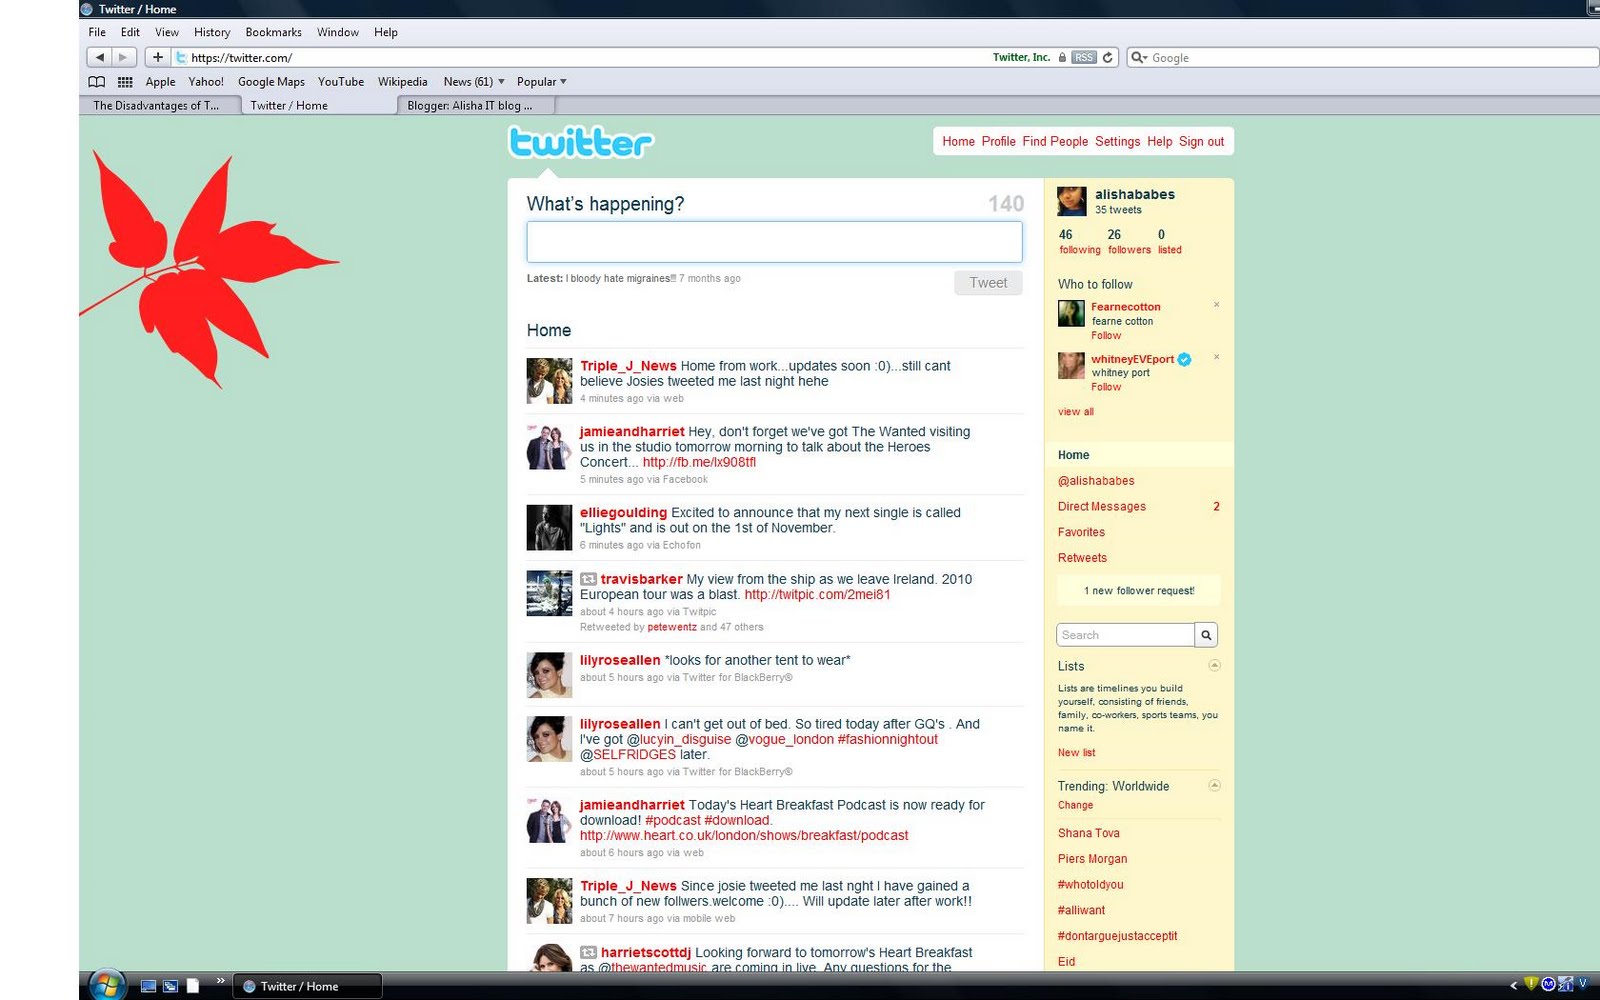Follow whitneyEVEport
This screenshot has width=1600, height=1000.
(1106, 387)
